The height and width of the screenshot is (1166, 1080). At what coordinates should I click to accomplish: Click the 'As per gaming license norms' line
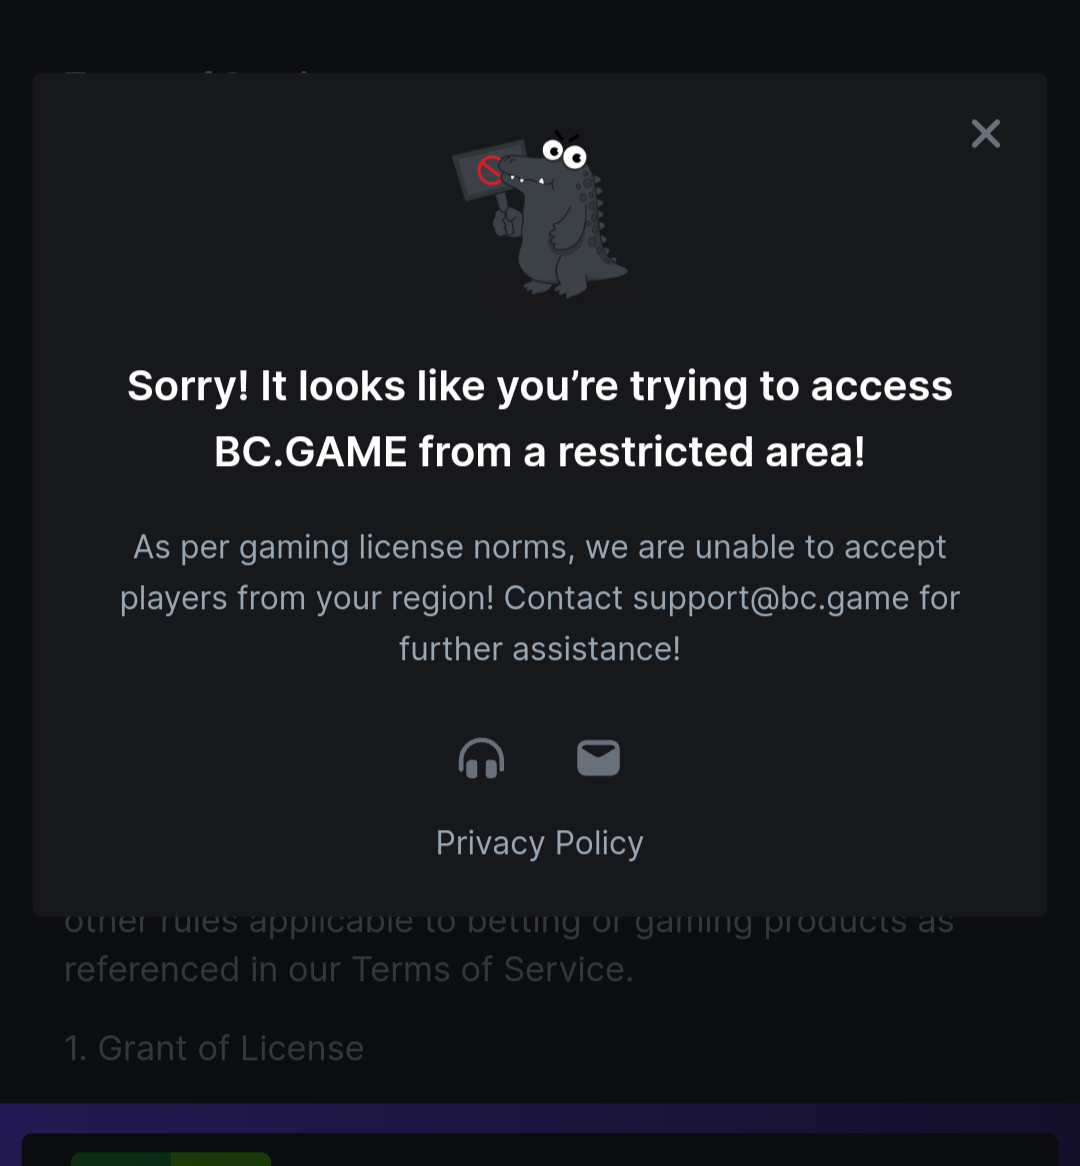539,548
